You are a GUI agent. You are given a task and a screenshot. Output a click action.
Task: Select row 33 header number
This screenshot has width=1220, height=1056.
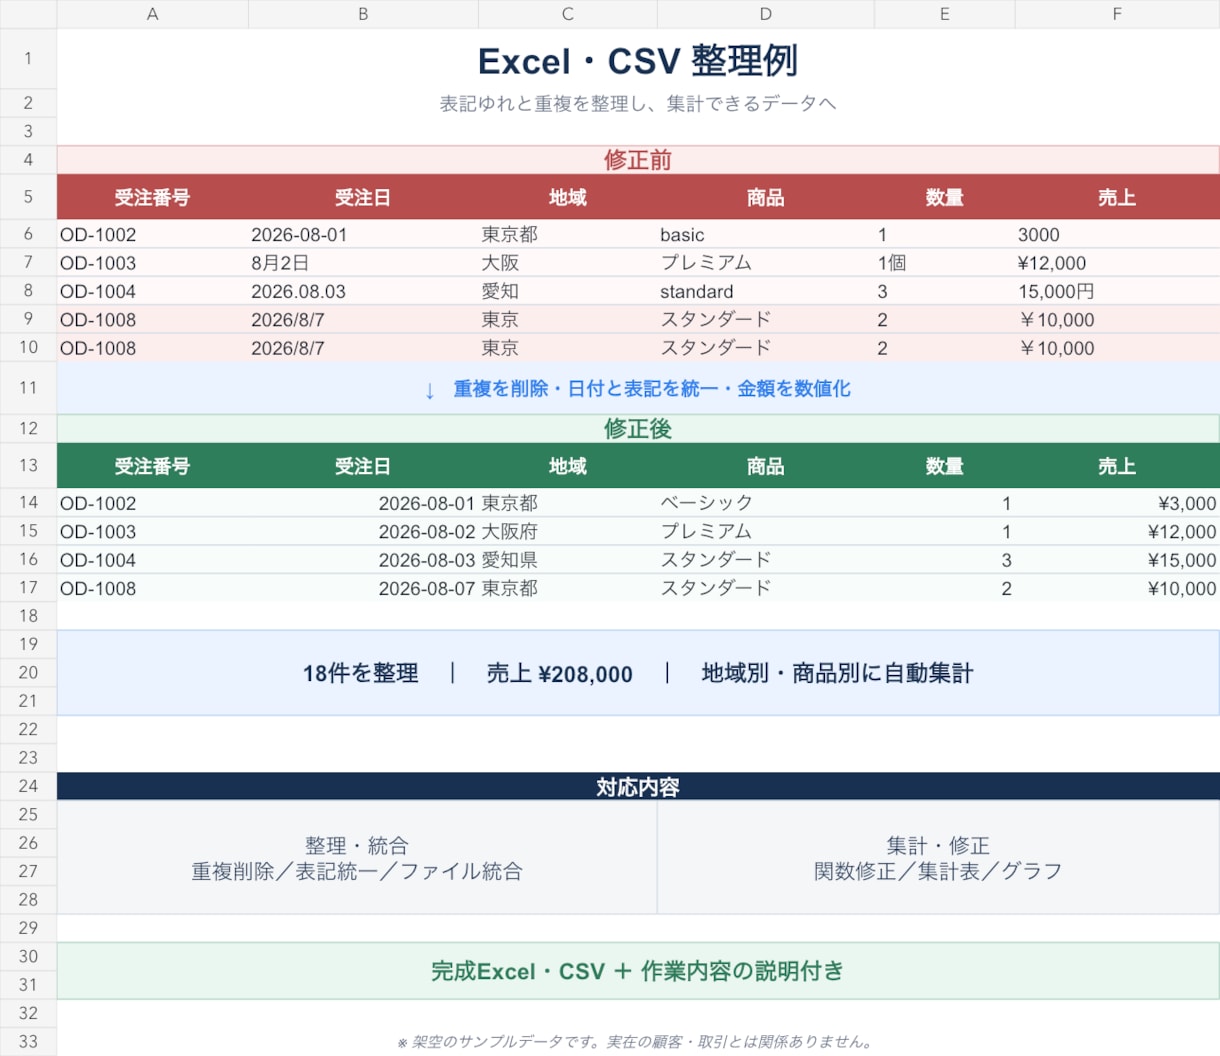pos(28,1041)
